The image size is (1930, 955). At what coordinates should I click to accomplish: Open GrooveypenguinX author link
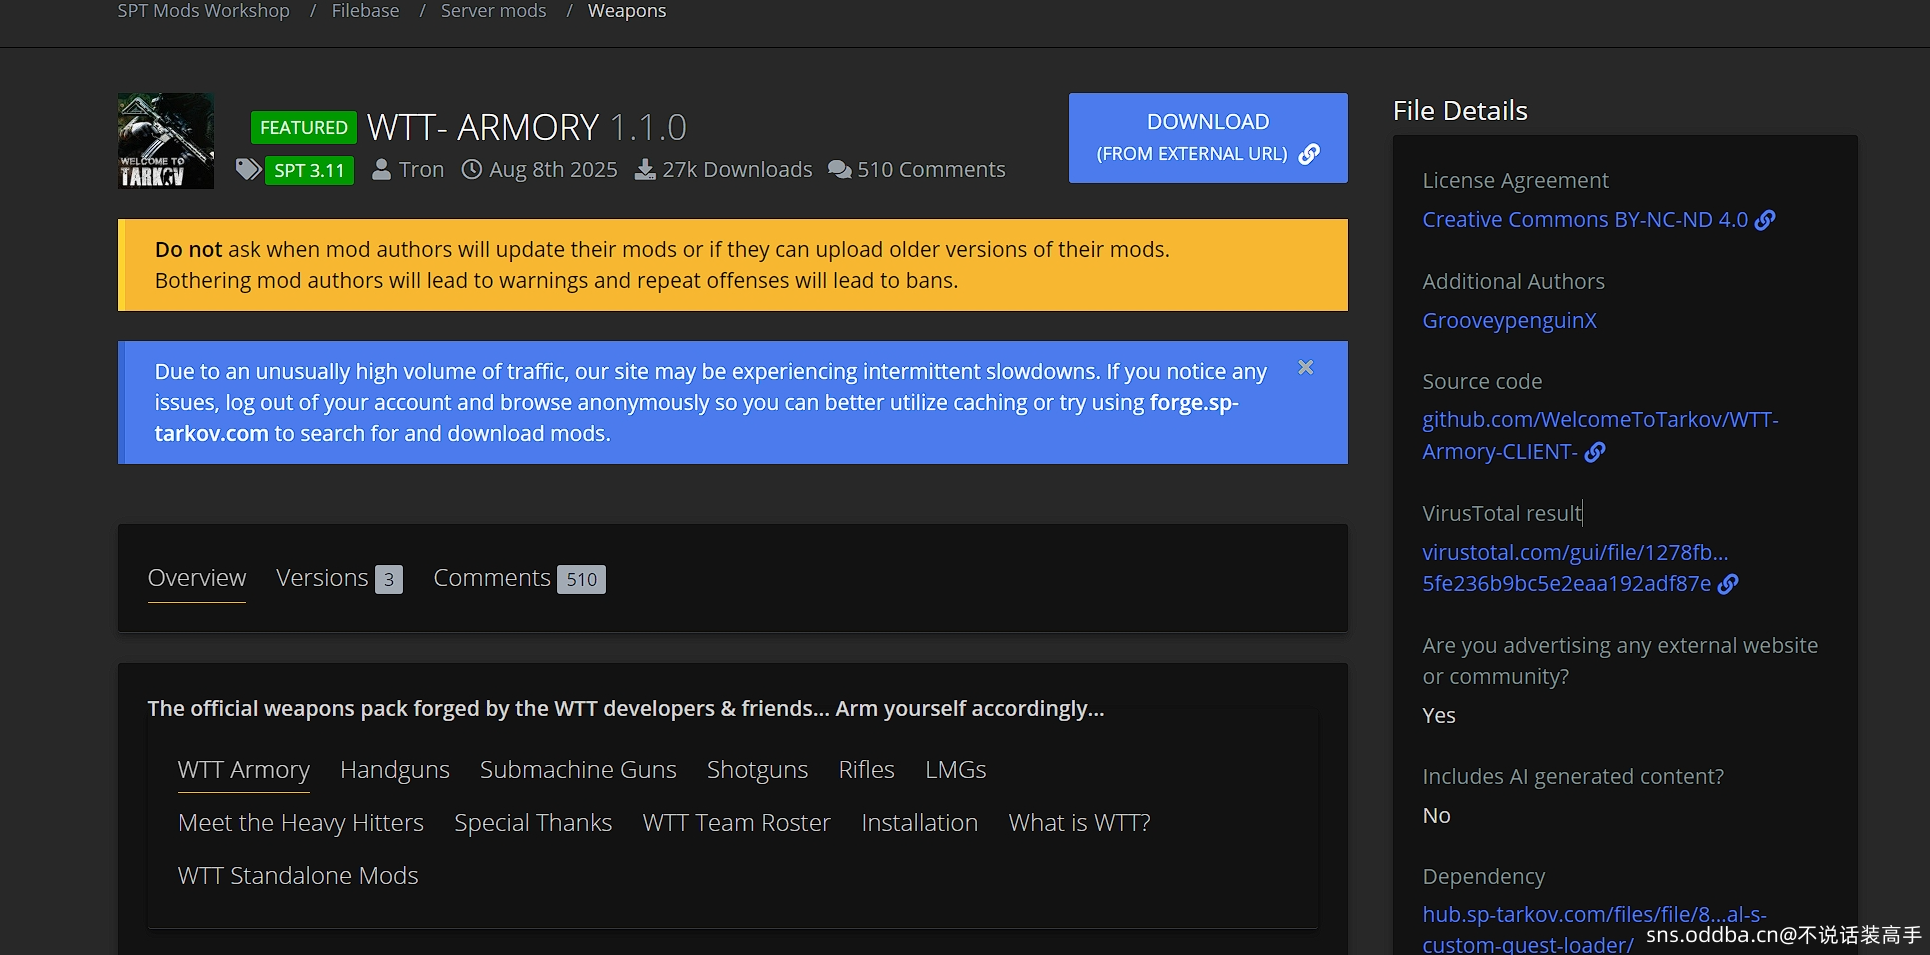point(1509,321)
